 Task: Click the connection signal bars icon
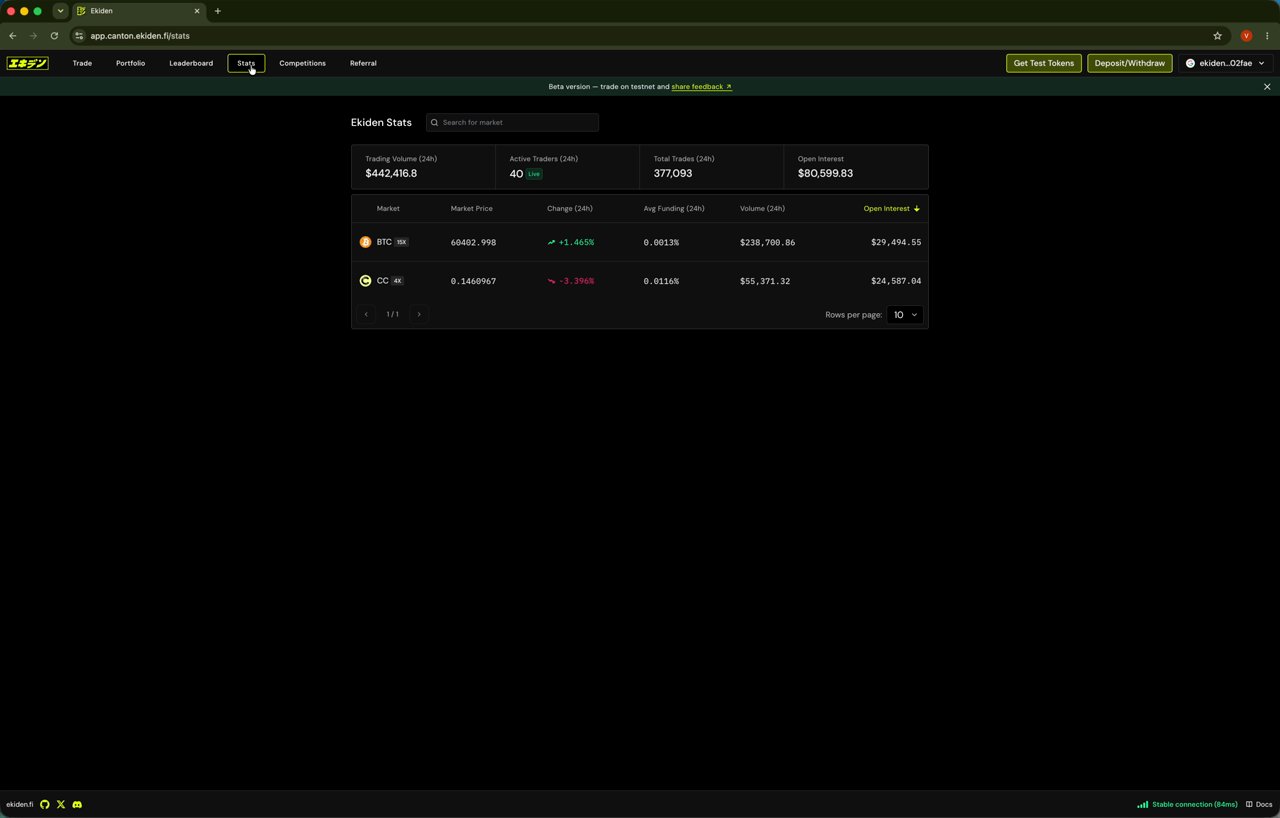[x=1142, y=804]
